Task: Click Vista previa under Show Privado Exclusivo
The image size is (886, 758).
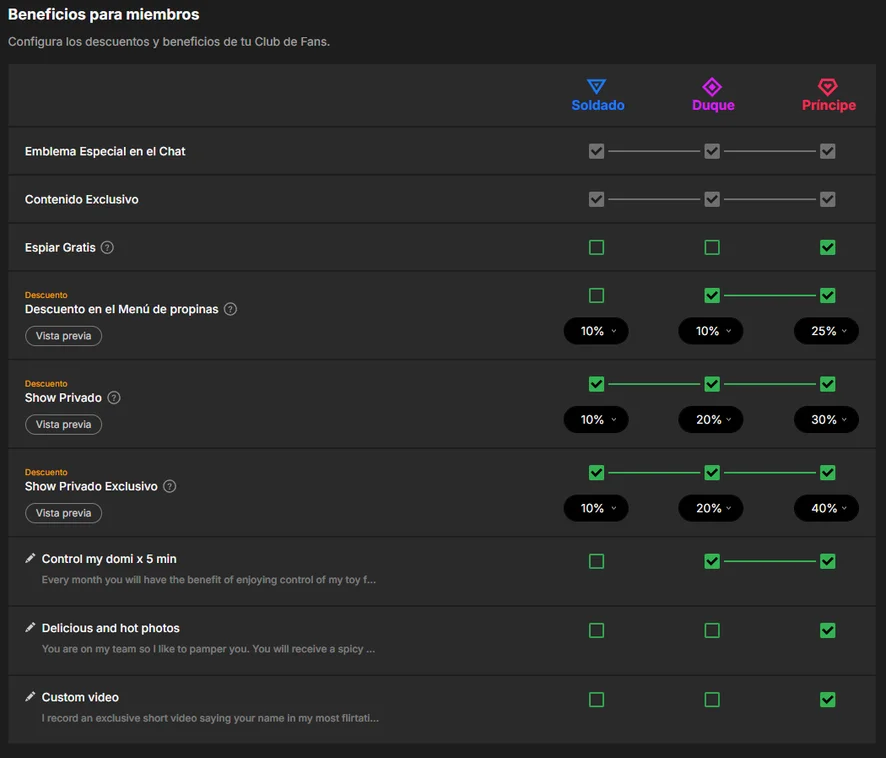Action: [63, 513]
